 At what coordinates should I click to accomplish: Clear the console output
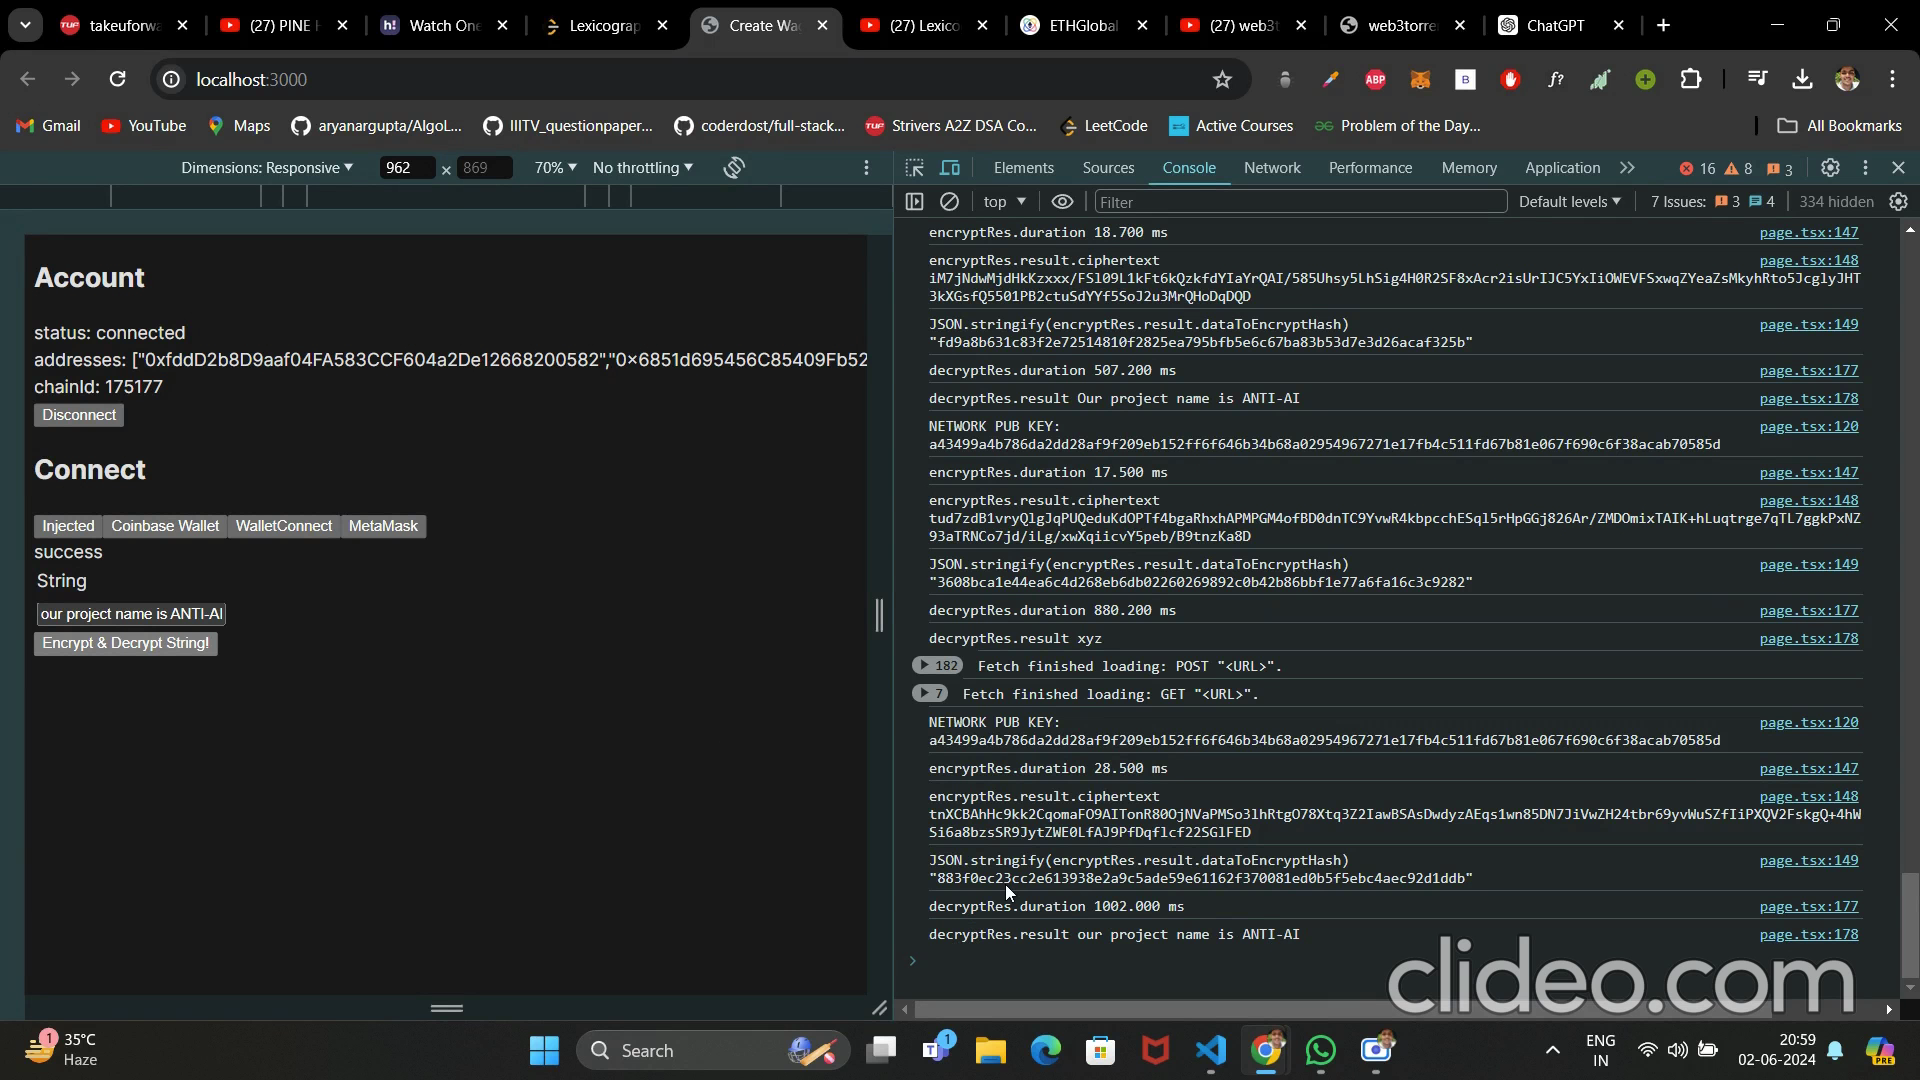(949, 202)
